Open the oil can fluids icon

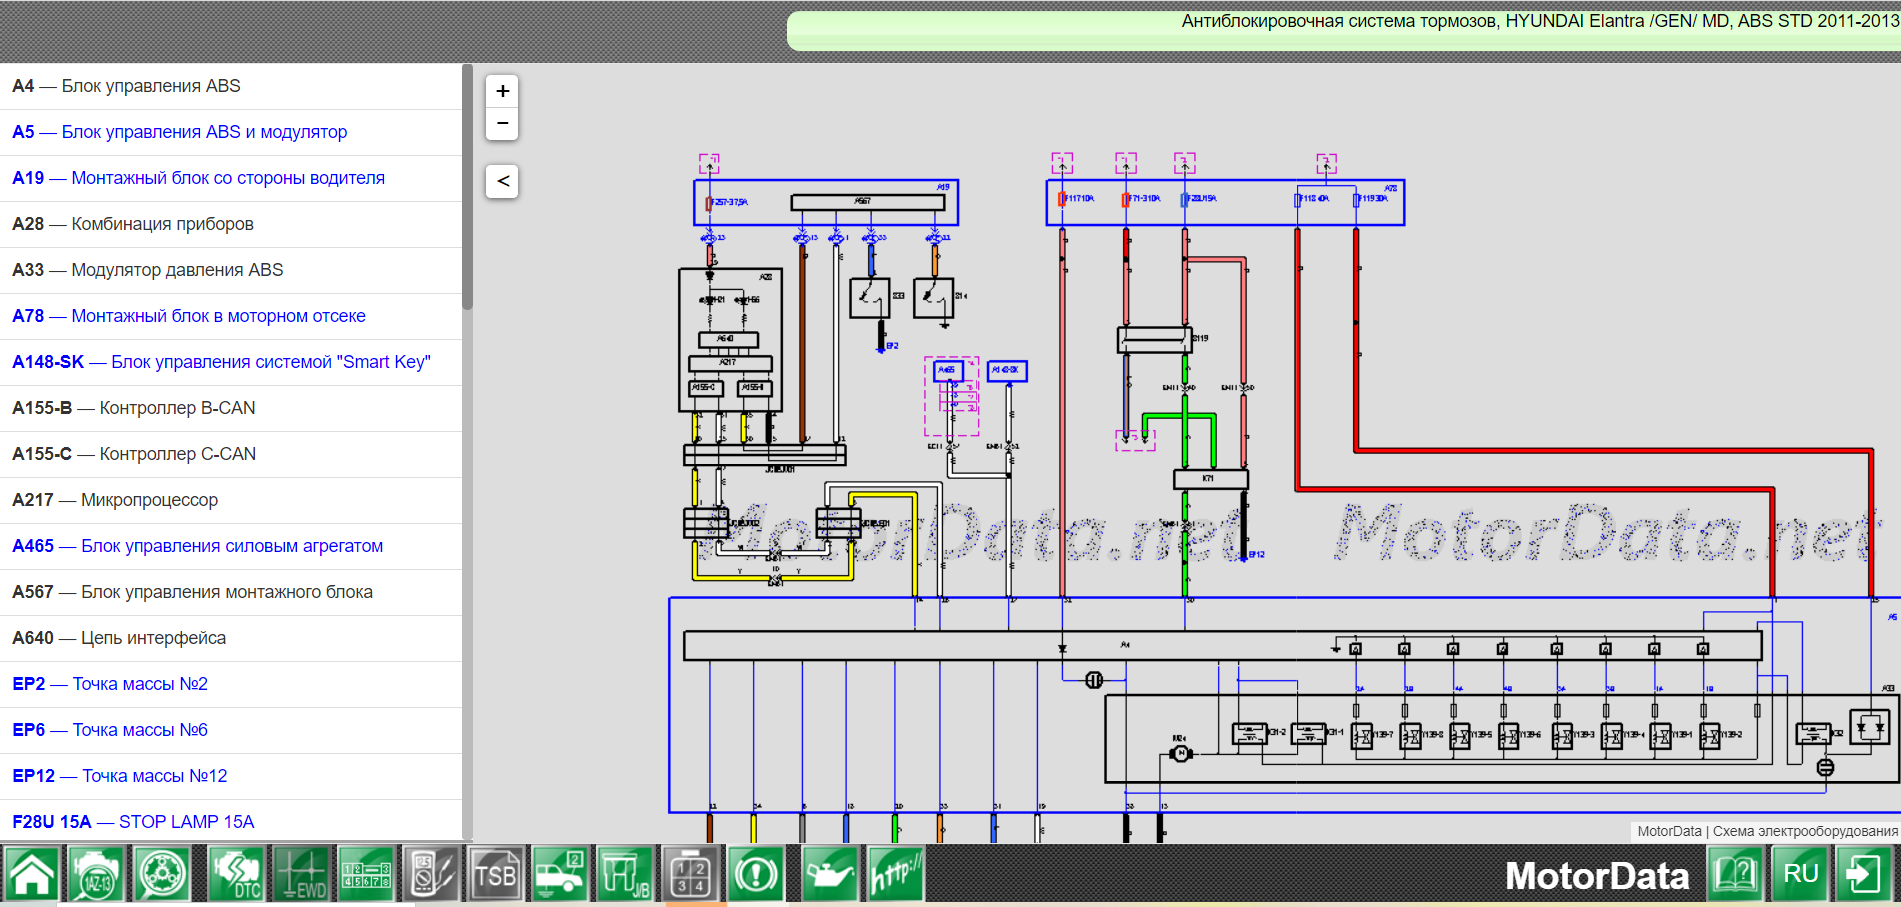point(830,874)
